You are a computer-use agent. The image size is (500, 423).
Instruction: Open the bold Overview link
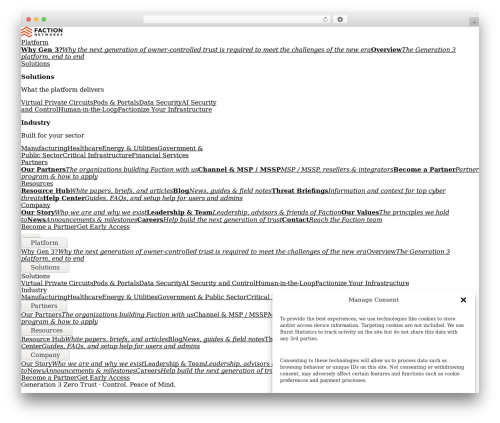(386, 50)
